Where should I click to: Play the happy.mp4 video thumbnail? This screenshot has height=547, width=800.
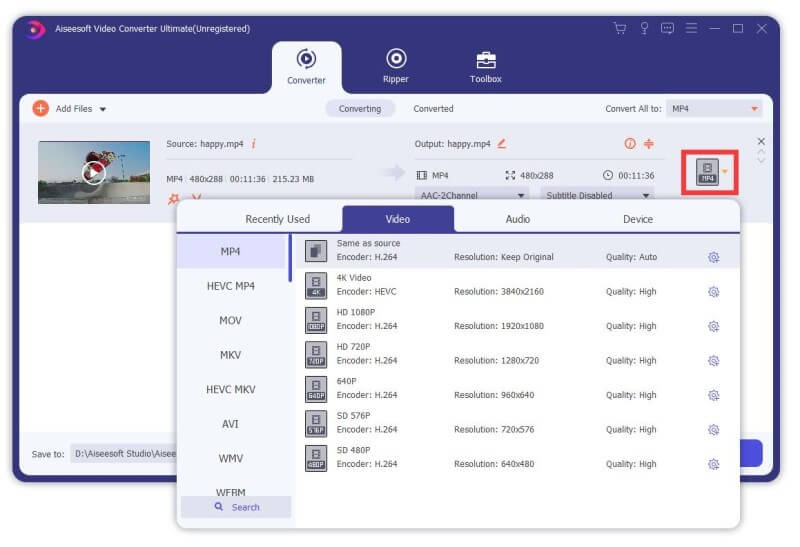(x=93, y=173)
